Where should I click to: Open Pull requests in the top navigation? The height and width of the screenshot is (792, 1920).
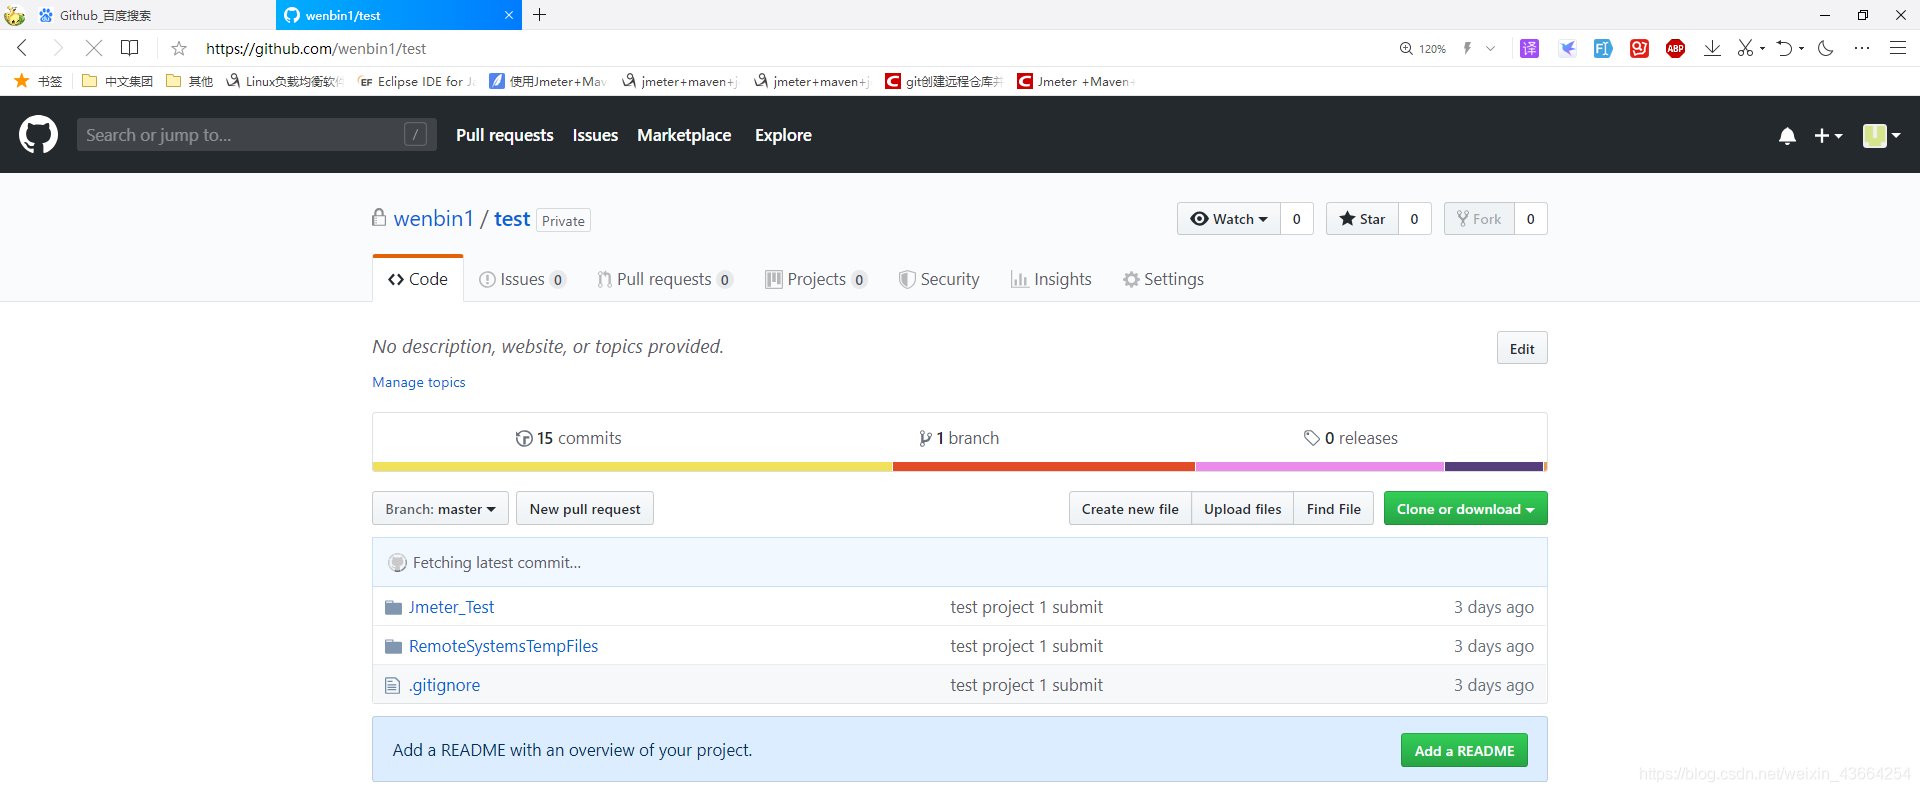click(505, 135)
